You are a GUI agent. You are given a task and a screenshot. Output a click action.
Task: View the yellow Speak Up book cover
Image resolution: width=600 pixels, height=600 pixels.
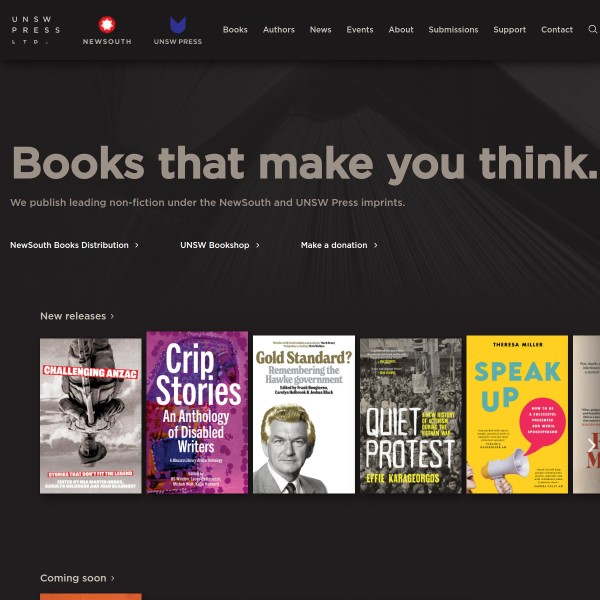pos(517,414)
